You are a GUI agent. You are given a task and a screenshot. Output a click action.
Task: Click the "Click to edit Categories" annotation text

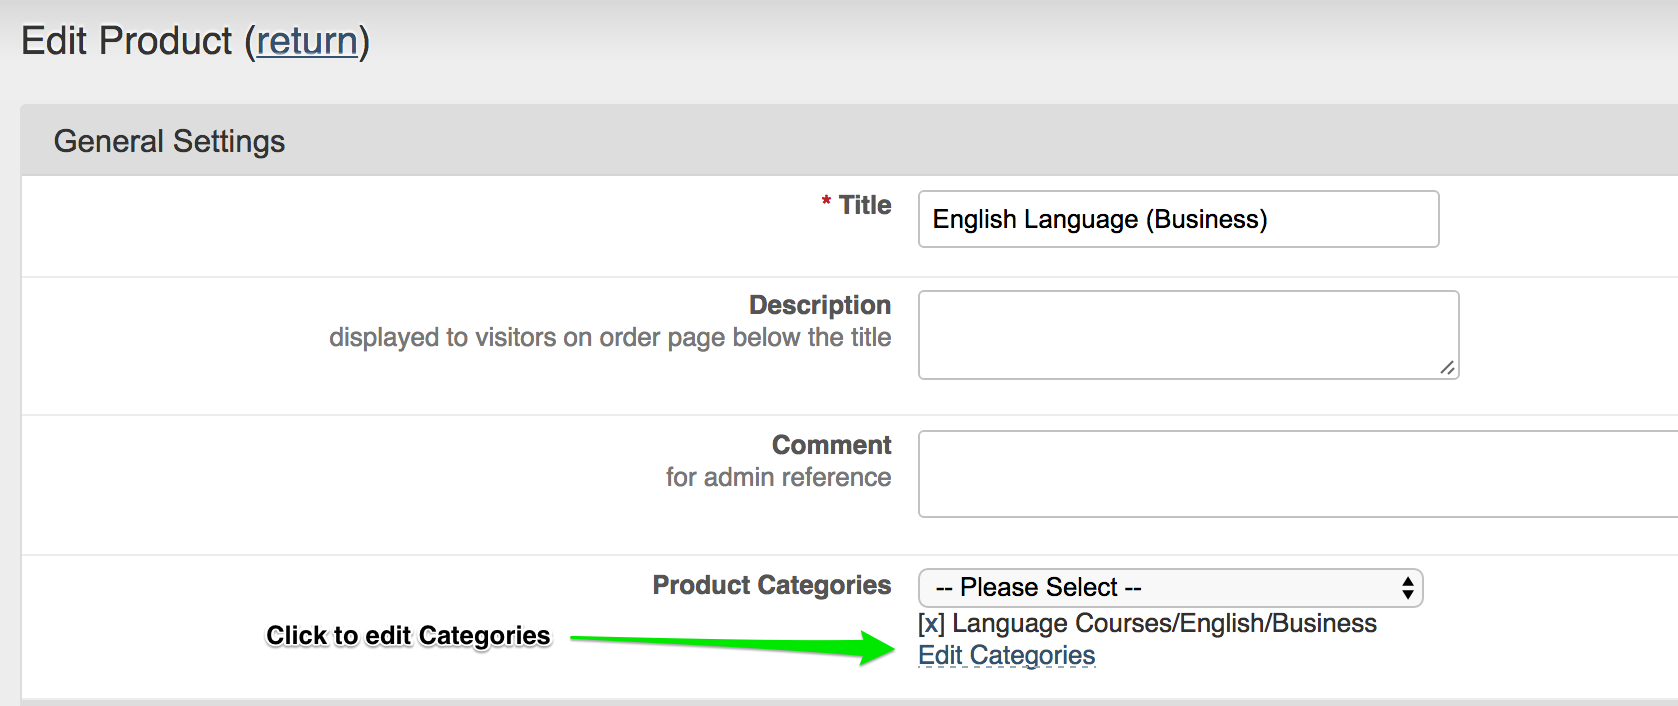click(x=408, y=636)
